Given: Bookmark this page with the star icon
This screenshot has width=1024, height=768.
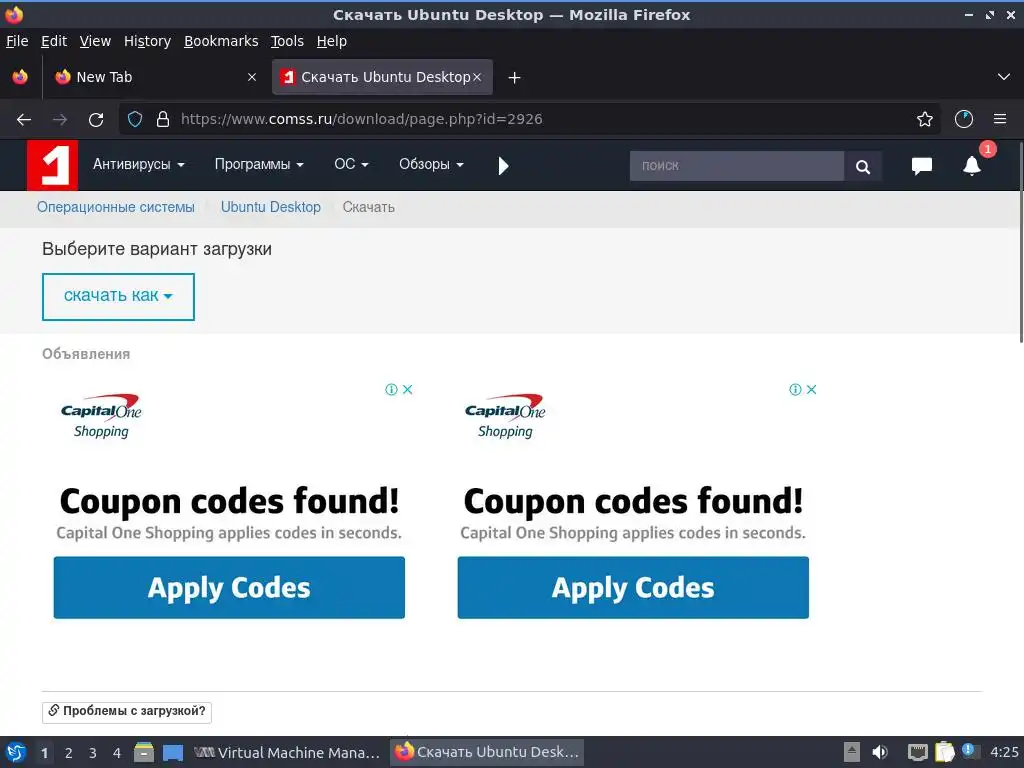Looking at the screenshot, I should click(924, 120).
